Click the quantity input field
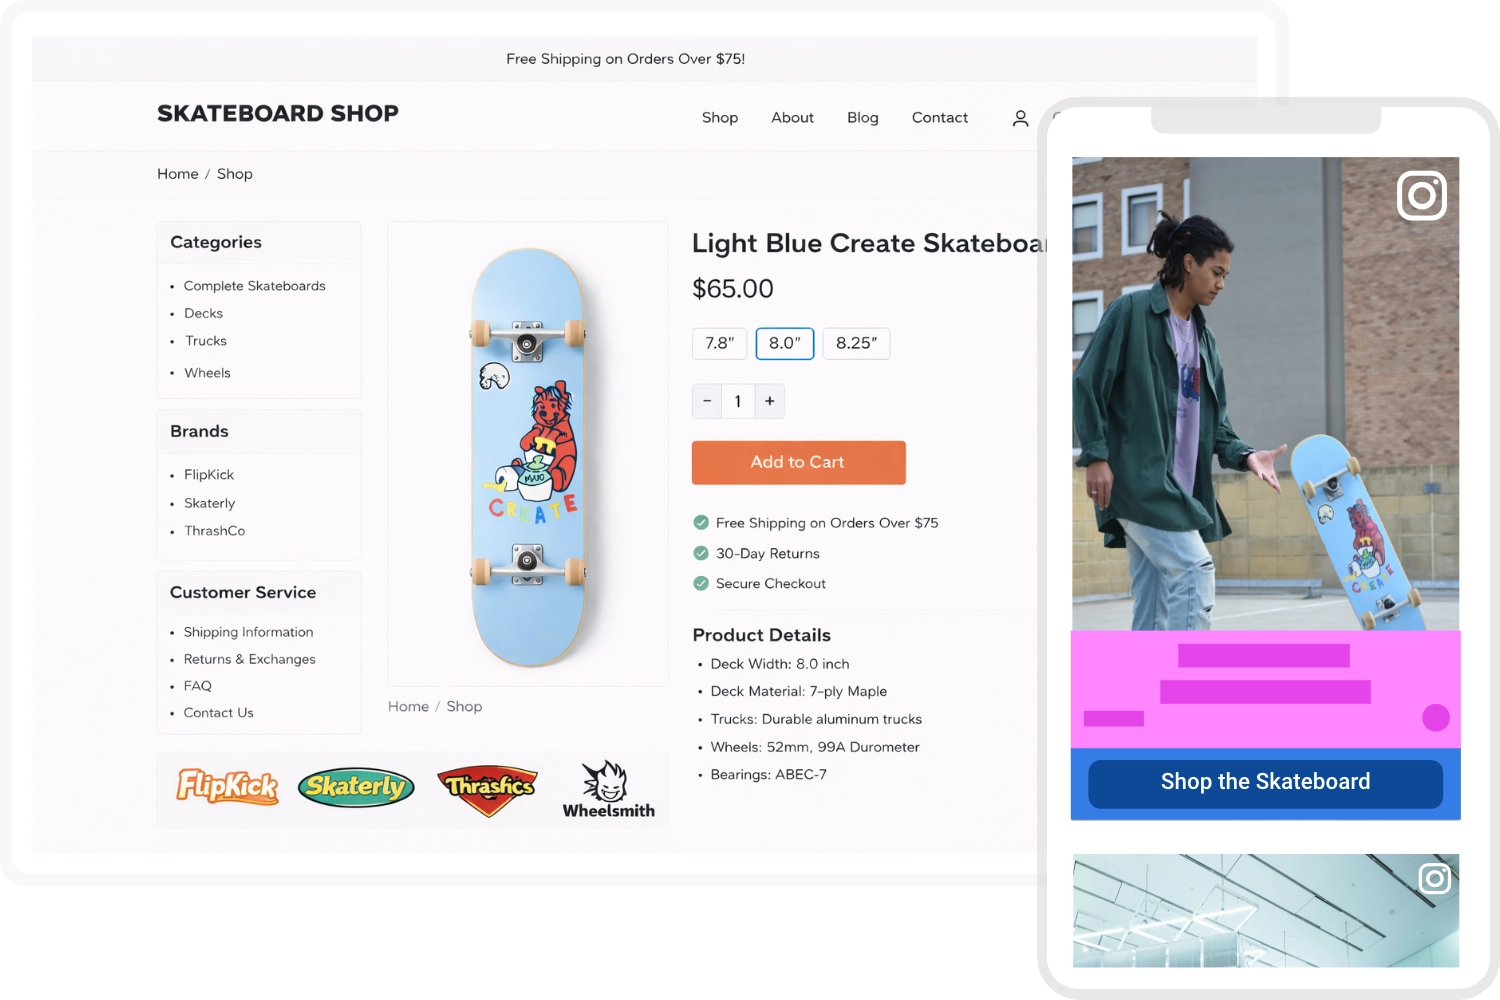This screenshot has width=1500, height=1000. click(738, 401)
